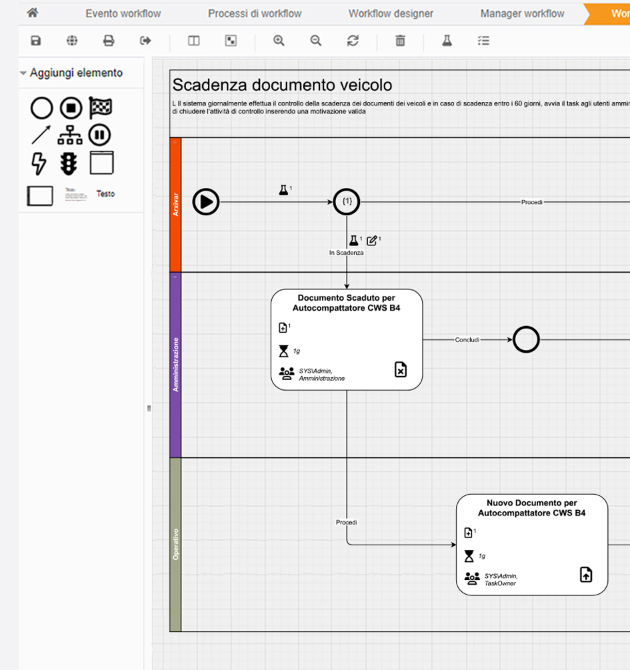The width and height of the screenshot is (630, 670).
Task: Click the Procedi label in Operativo lane
Action: point(346,522)
